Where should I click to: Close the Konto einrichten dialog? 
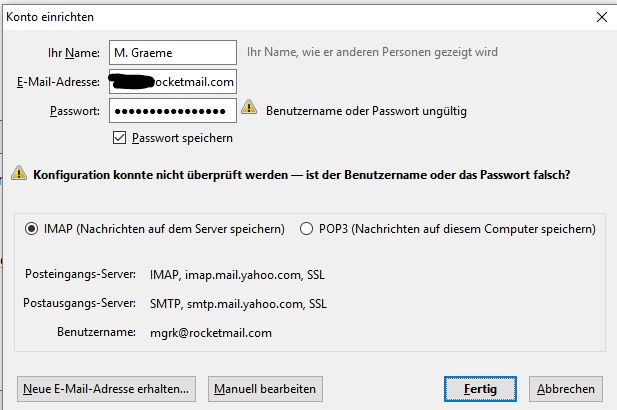point(601,17)
